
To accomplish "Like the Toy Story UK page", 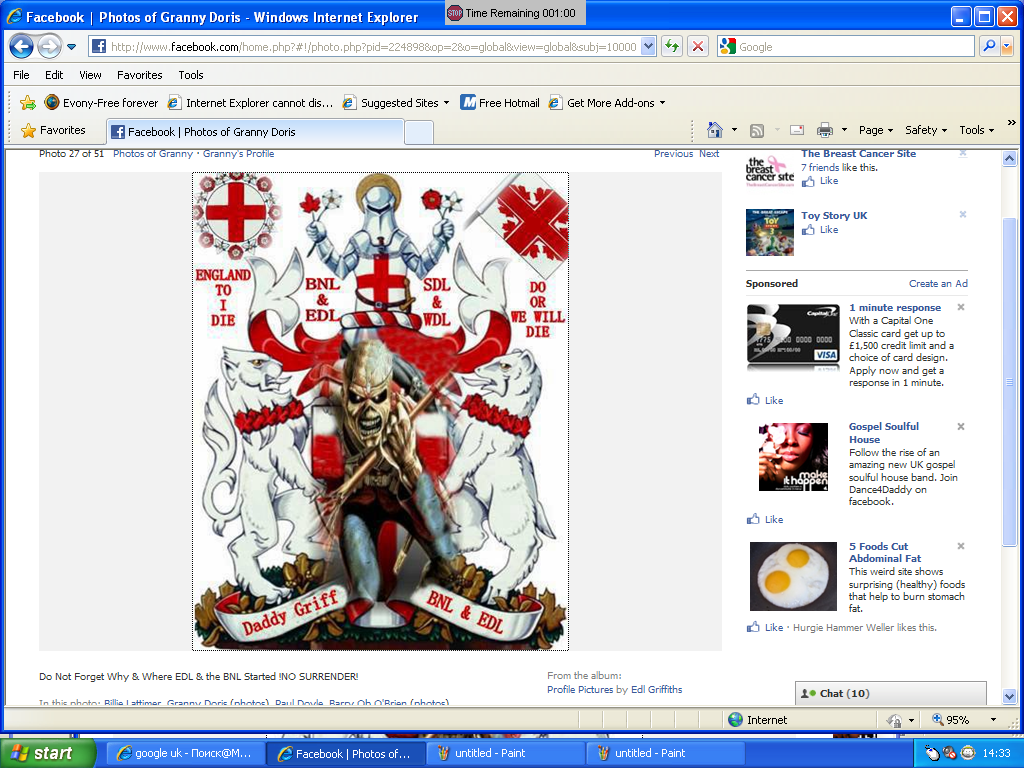I will (x=828, y=230).
